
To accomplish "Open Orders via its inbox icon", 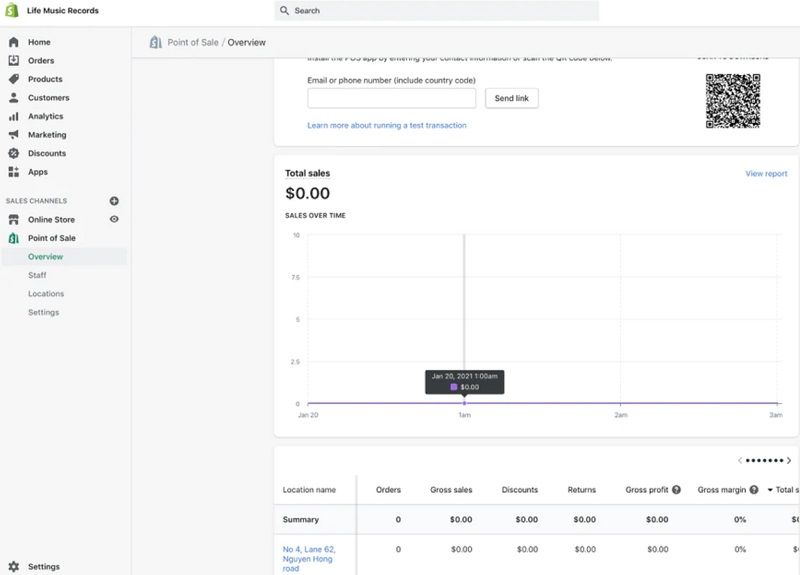I will (x=14, y=60).
